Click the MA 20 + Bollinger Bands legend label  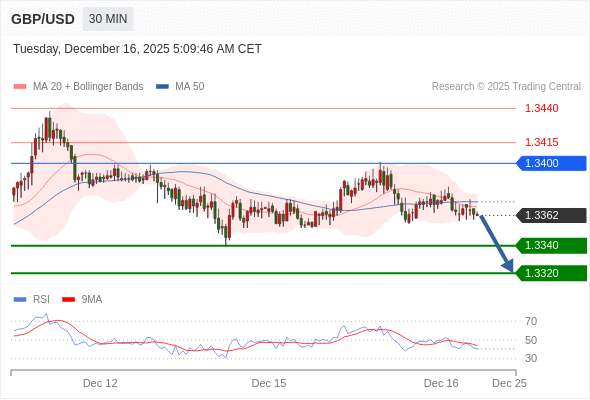88,87
